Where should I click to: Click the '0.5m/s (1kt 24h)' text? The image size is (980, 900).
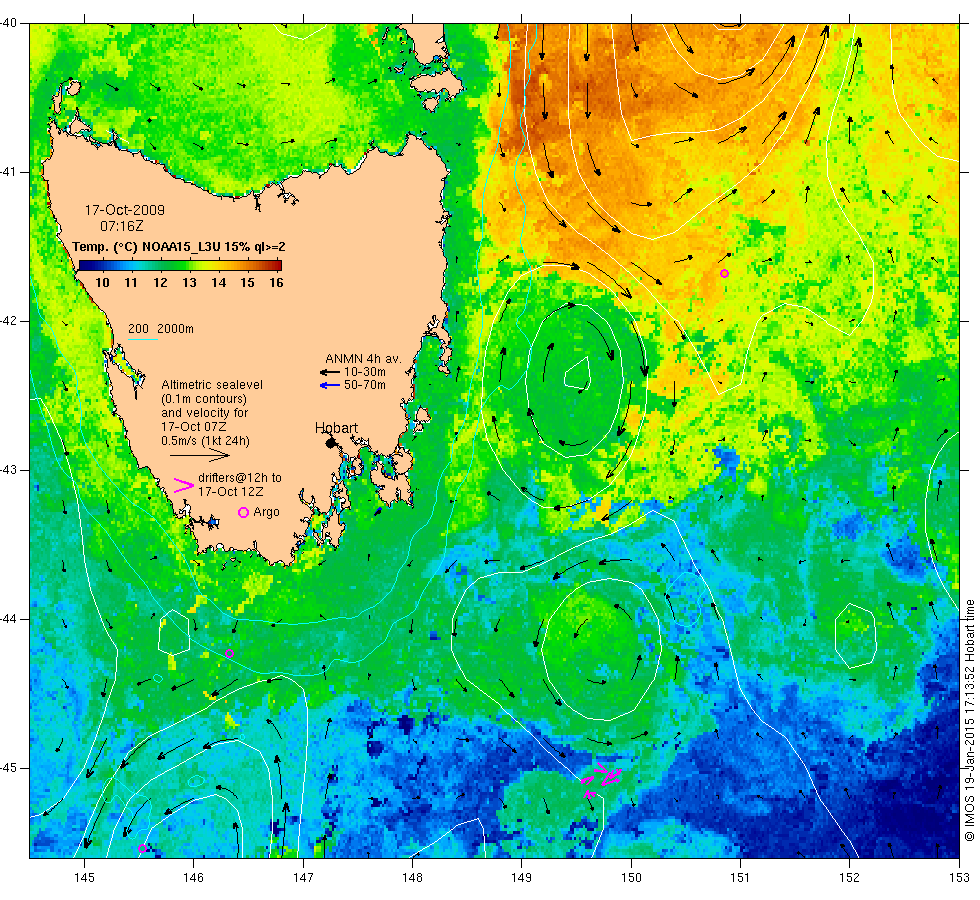206,441
